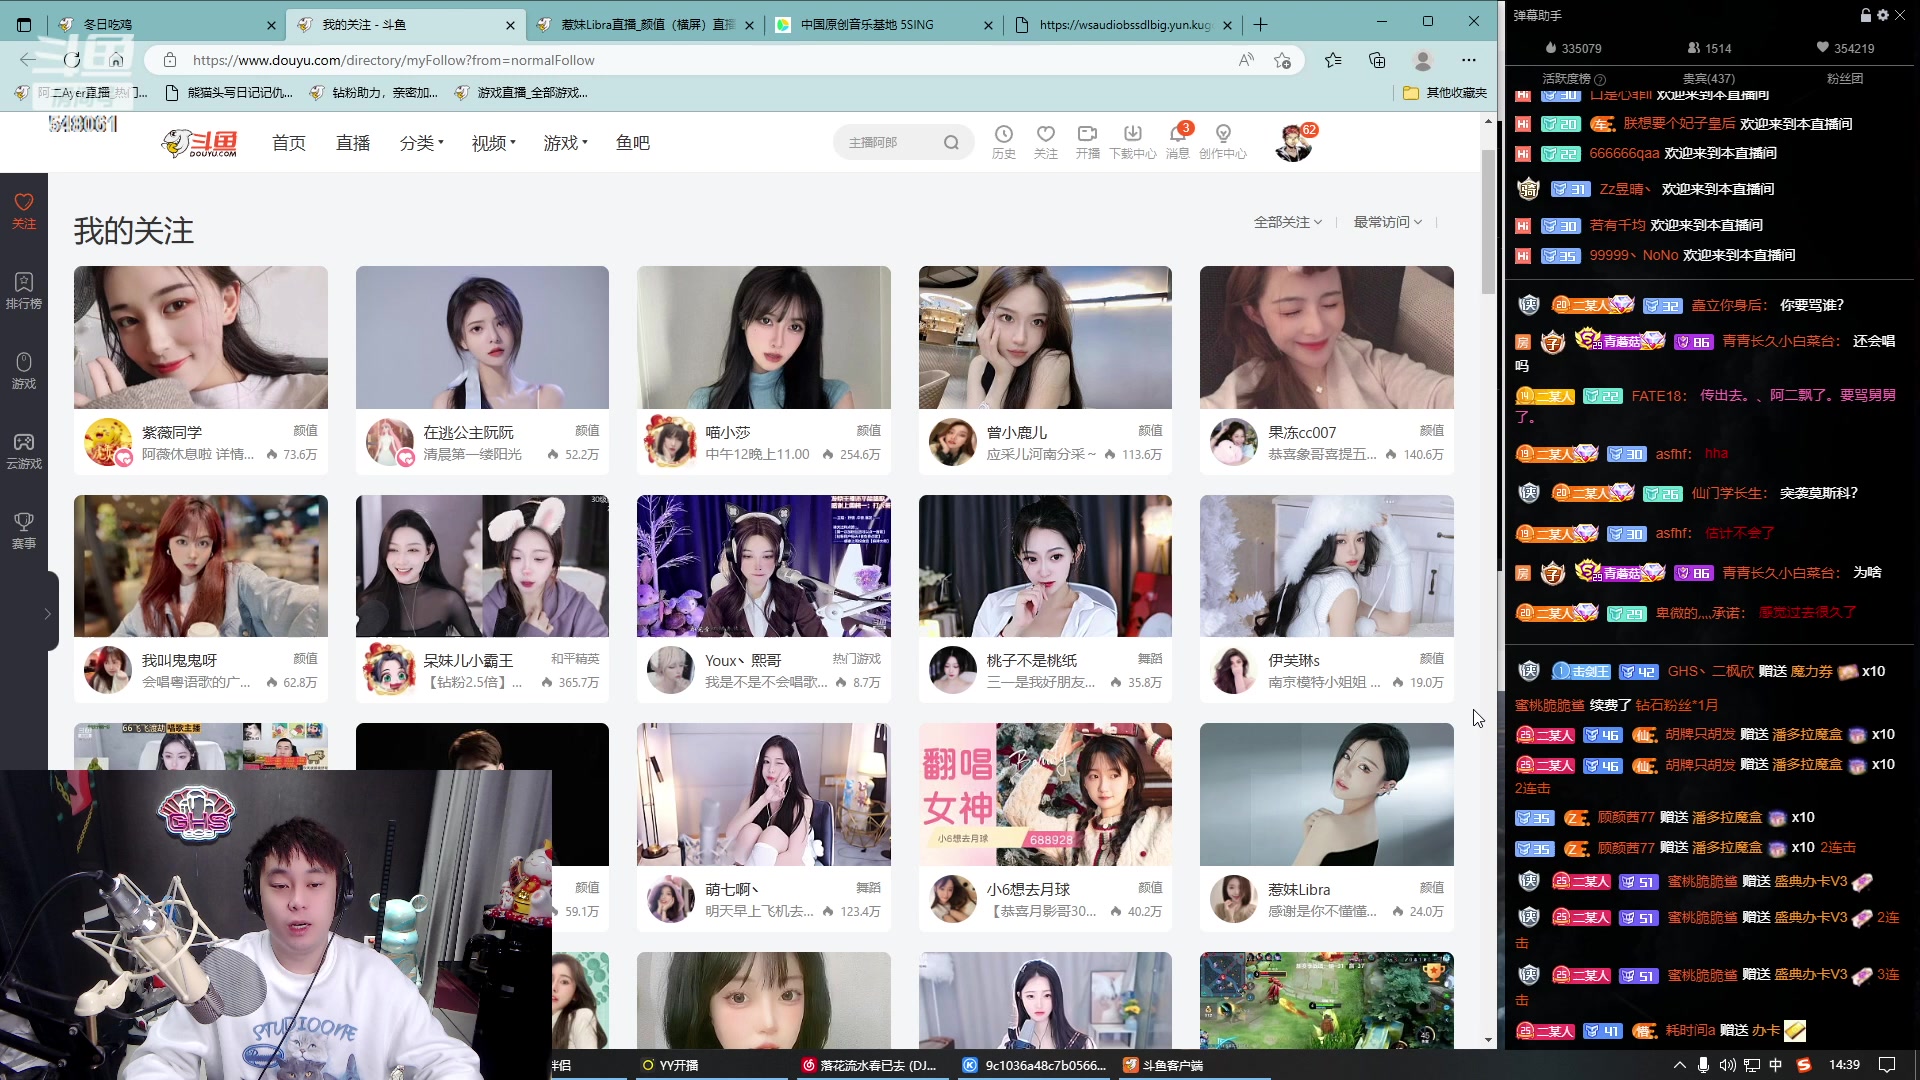Open the 游戏直播_全部游戏 bookmark
Image resolution: width=1920 pixels, height=1080 pixels.
tap(520, 92)
